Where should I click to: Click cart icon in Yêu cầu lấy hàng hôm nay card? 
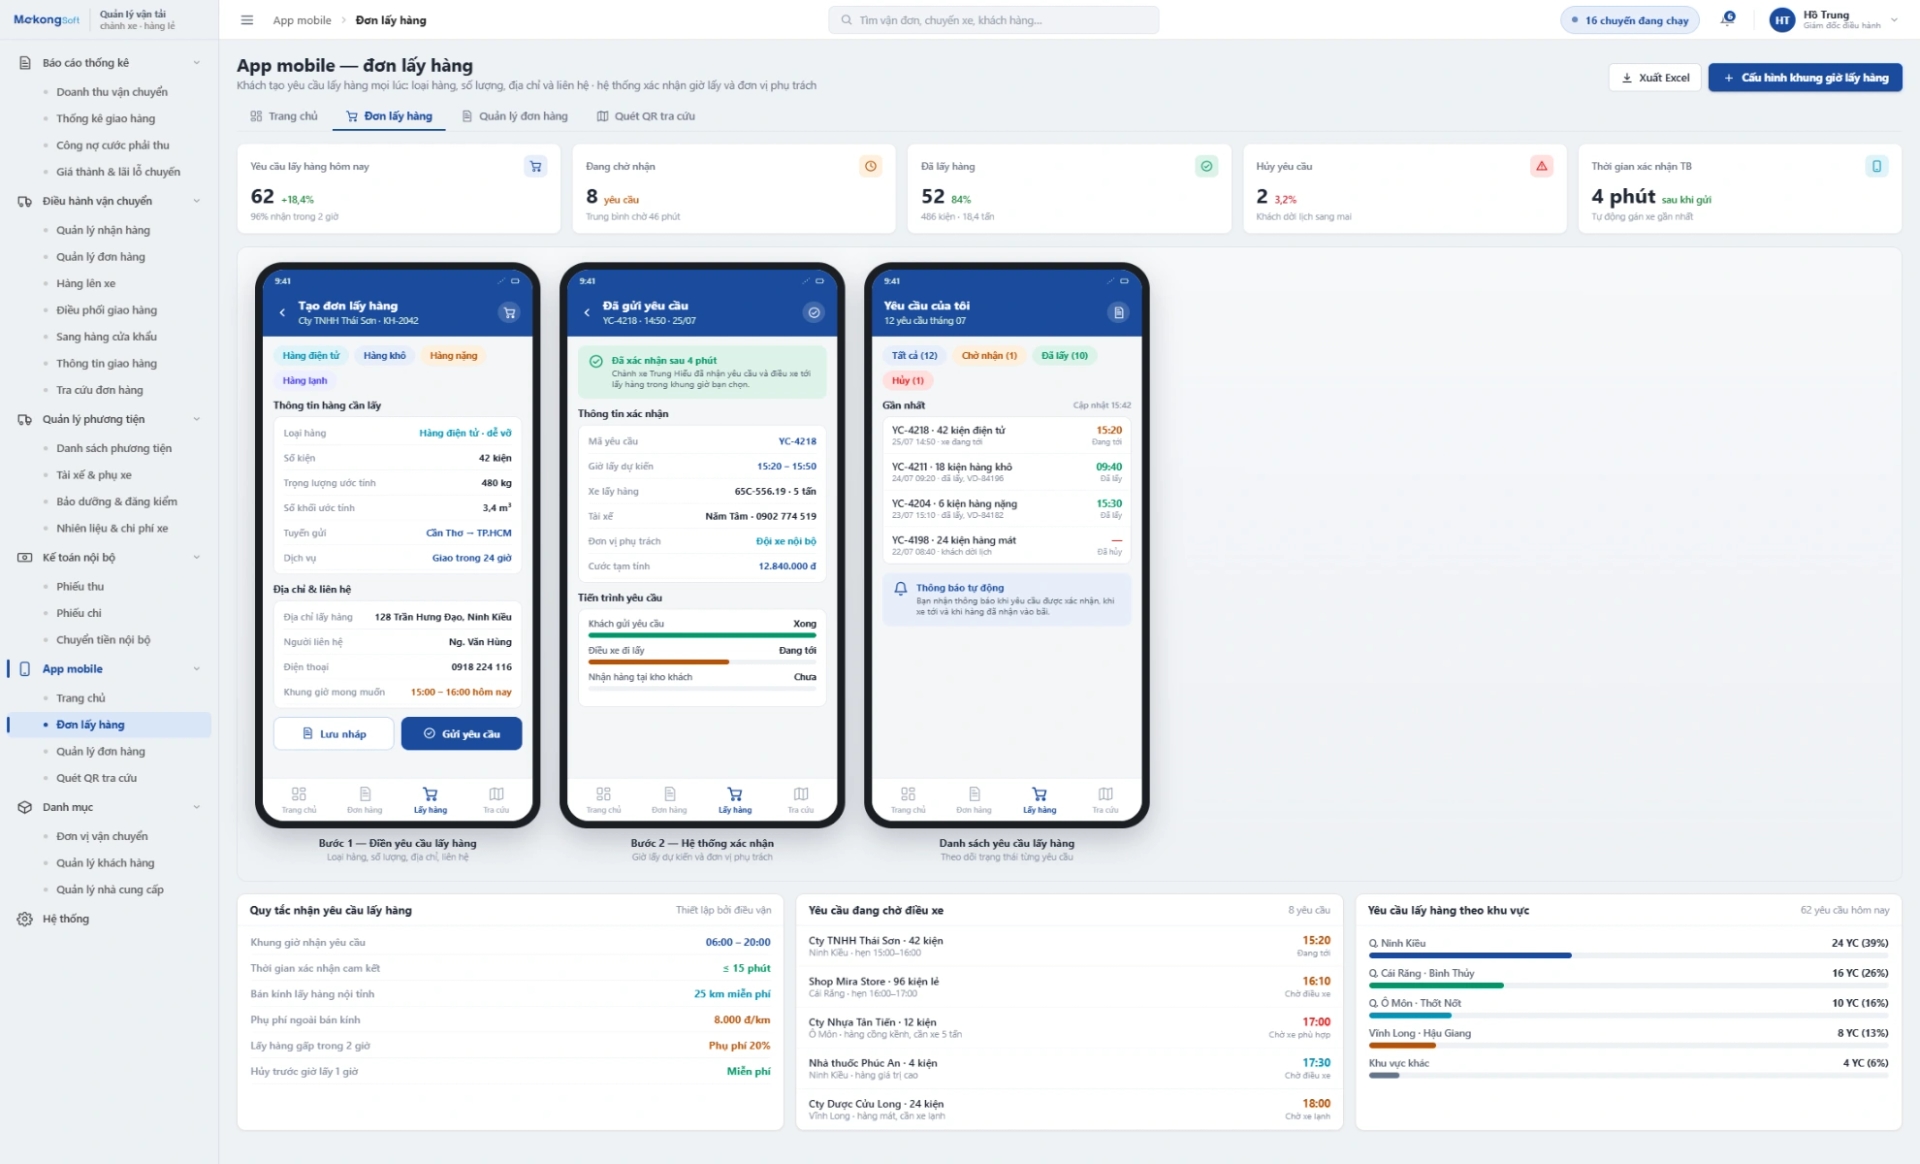535,167
